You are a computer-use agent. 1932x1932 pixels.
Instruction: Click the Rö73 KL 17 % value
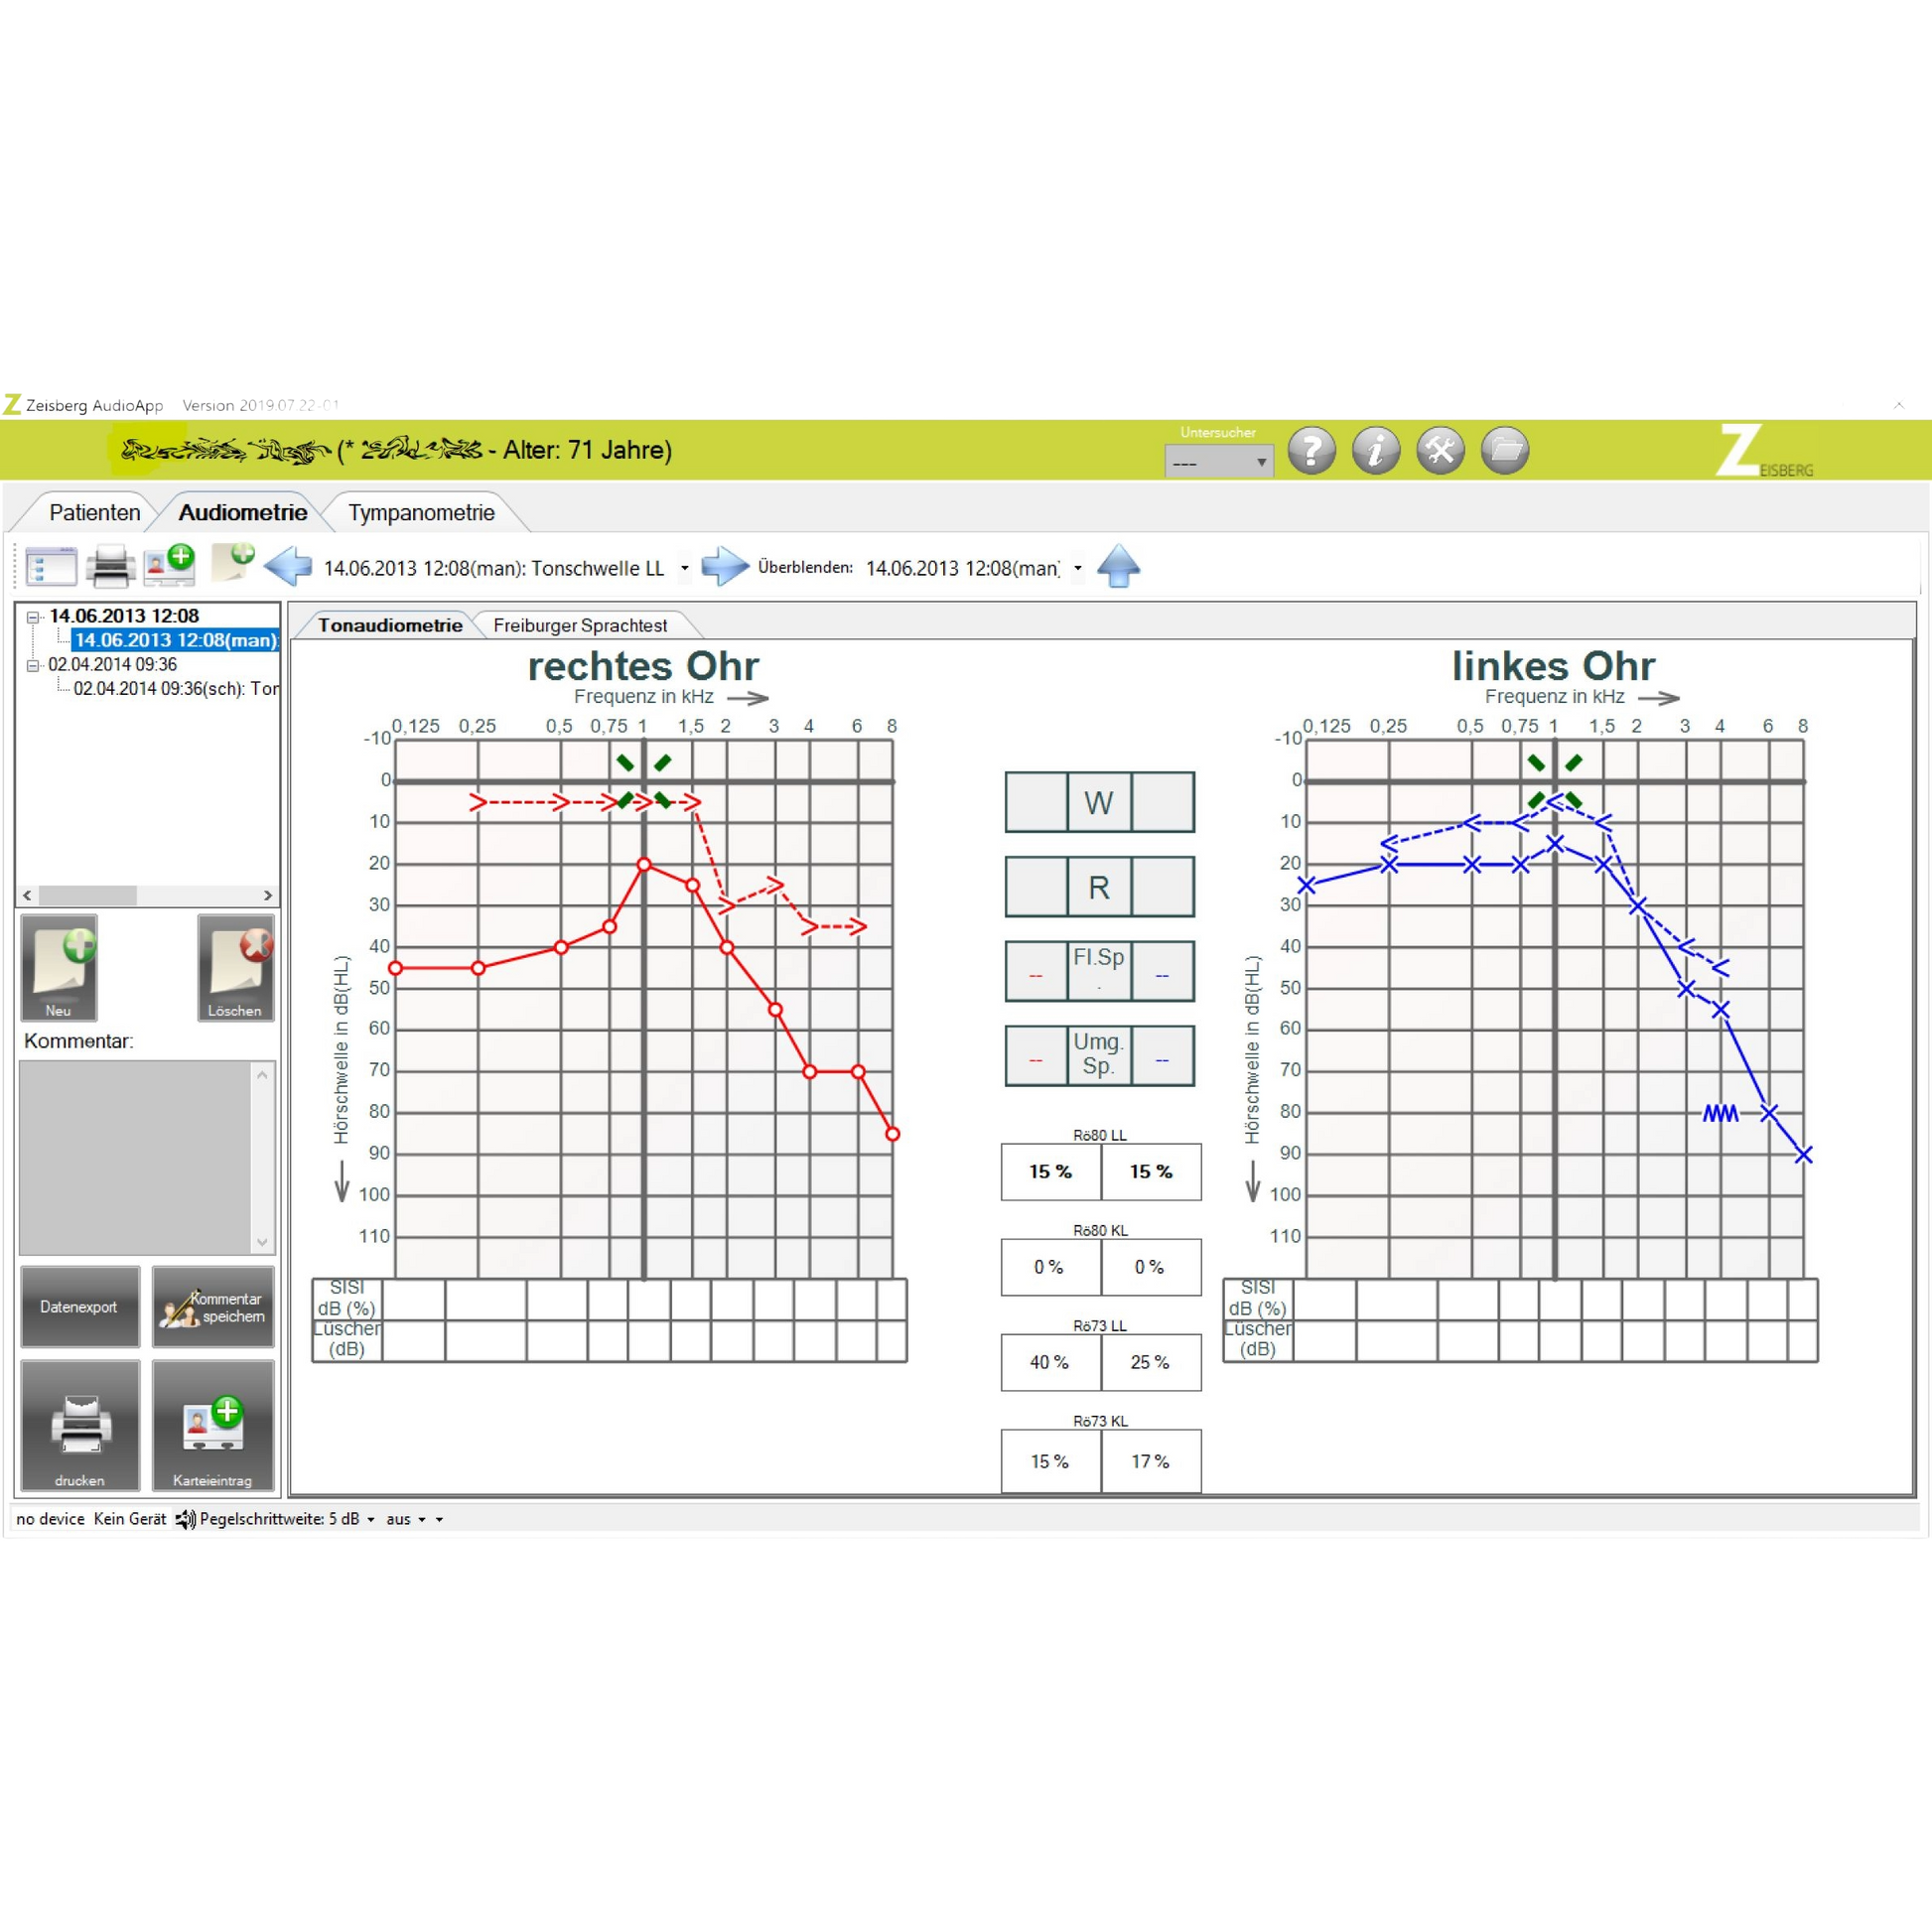[x=1151, y=1462]
